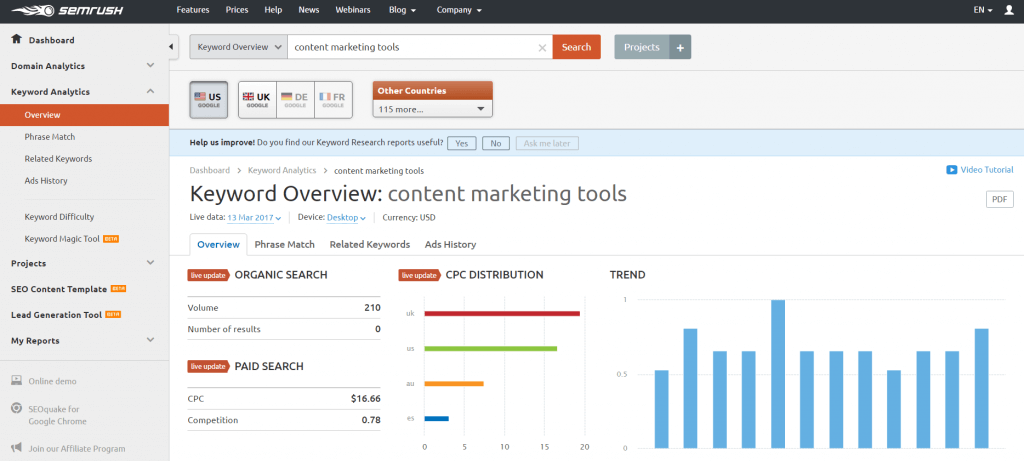1024x461 pixels.
Task: Click the Online demo monitor icon
Action: click(x=17, y=381)
